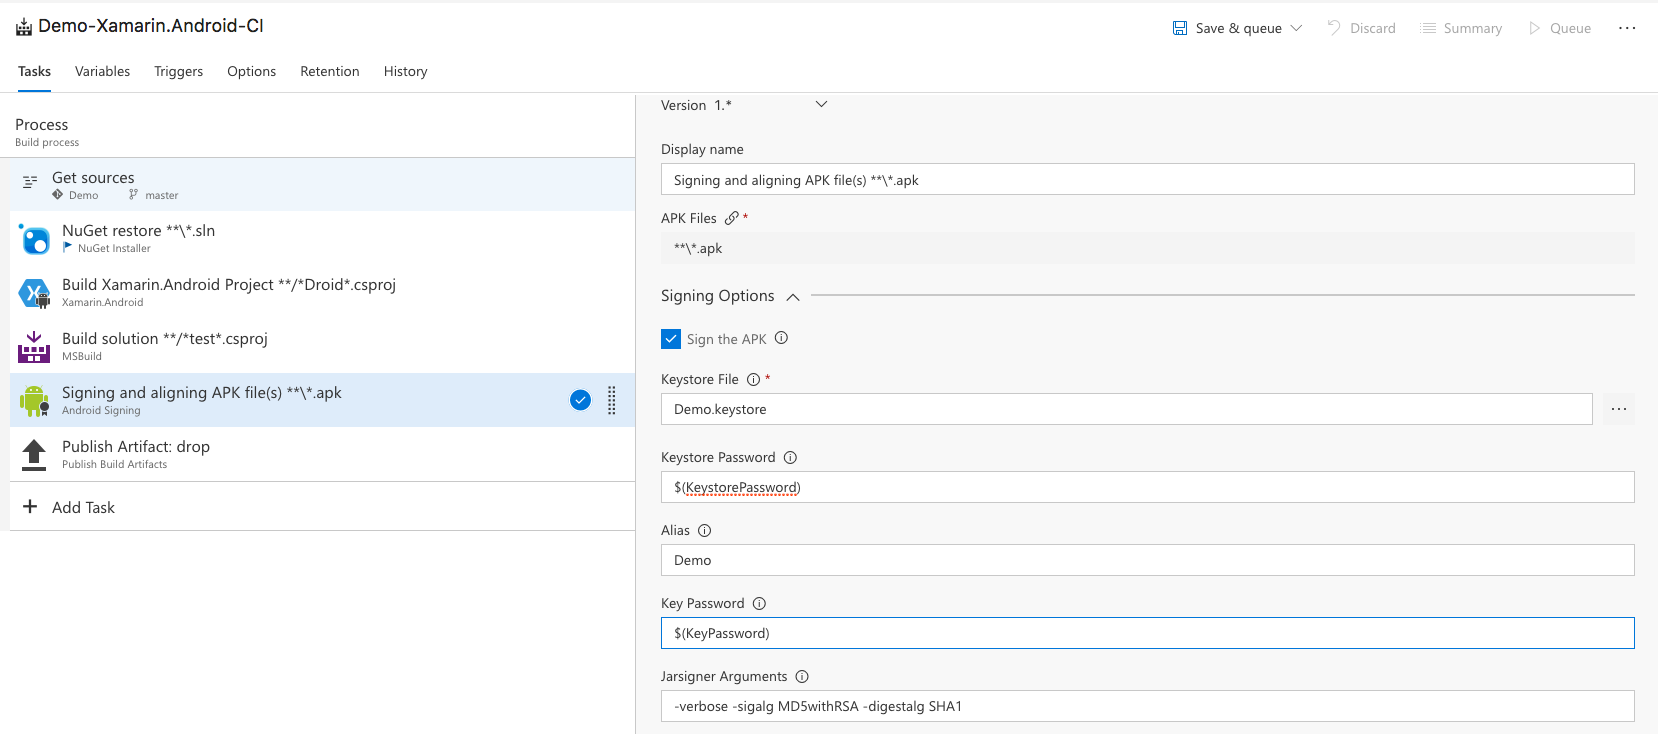The image size is (1658, 734).
Task: Click the Queue build button
Action: coord(1560,28)
